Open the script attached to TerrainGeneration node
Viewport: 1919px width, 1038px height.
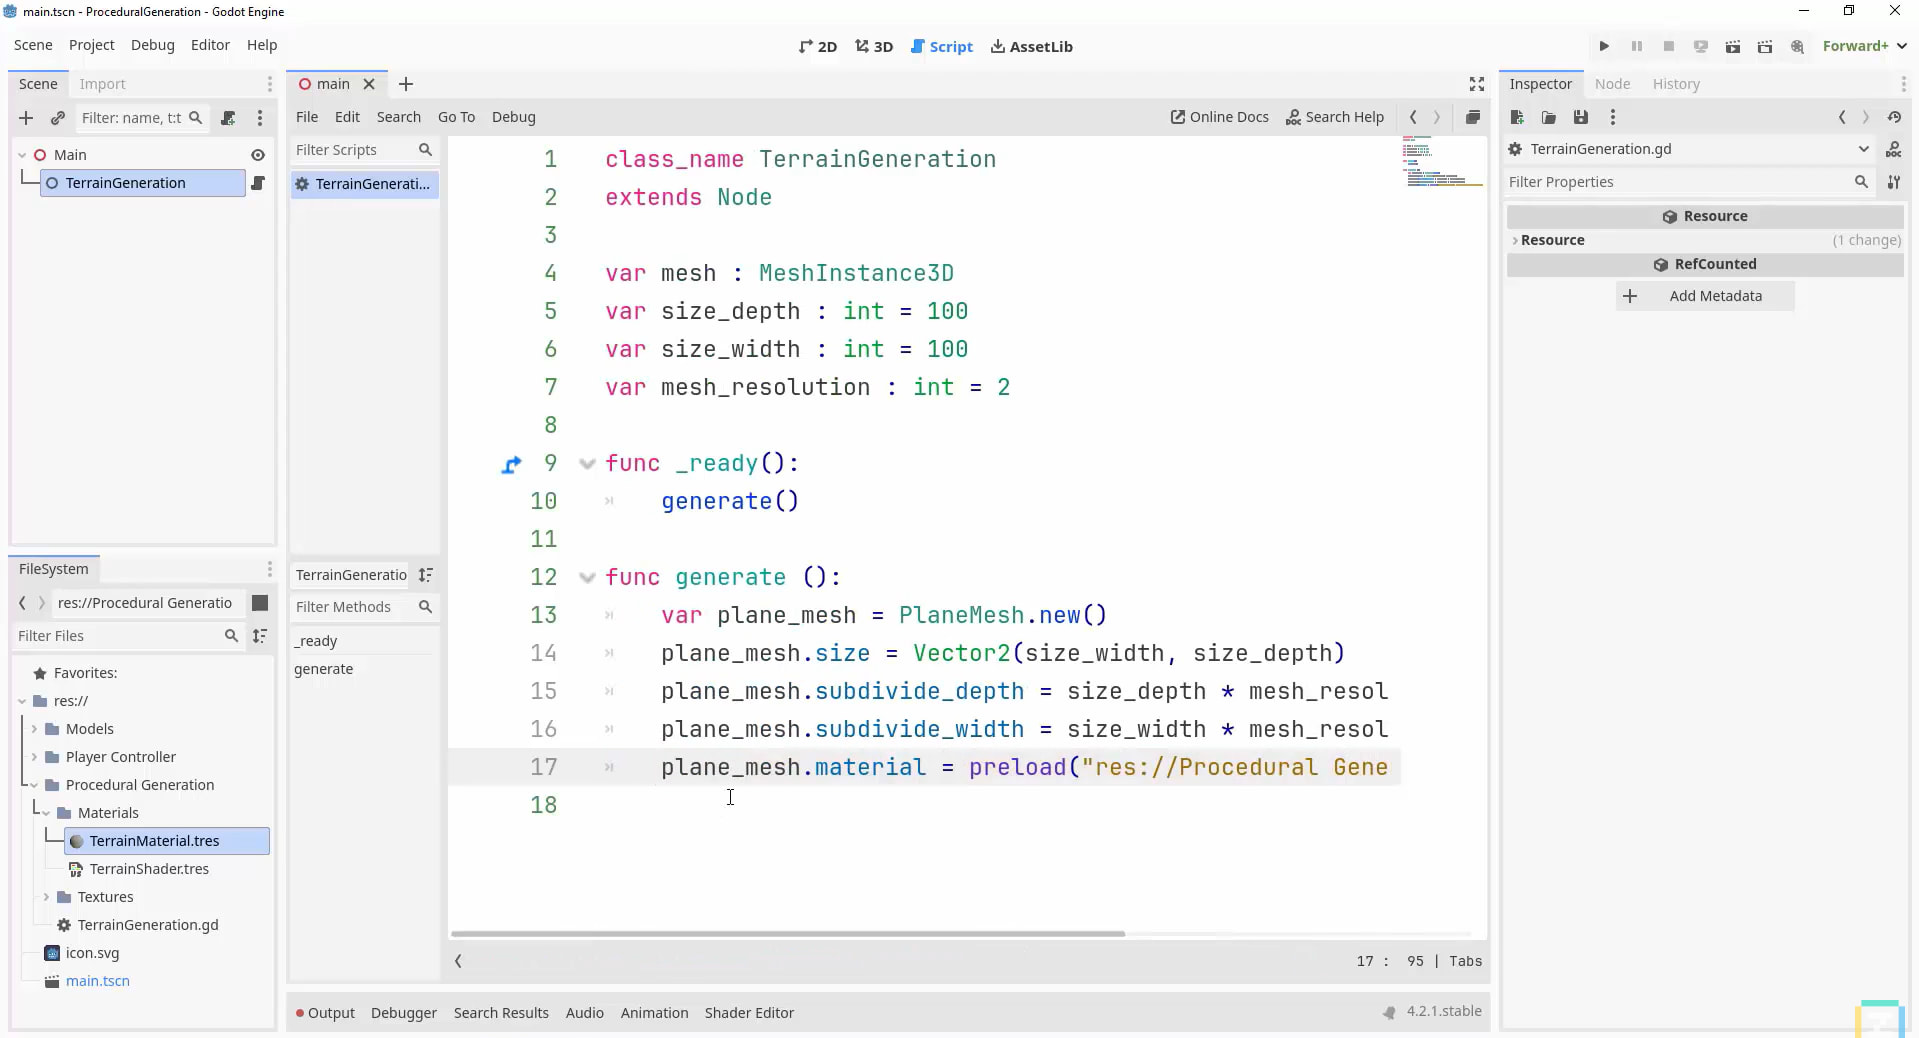coord(258,183)
